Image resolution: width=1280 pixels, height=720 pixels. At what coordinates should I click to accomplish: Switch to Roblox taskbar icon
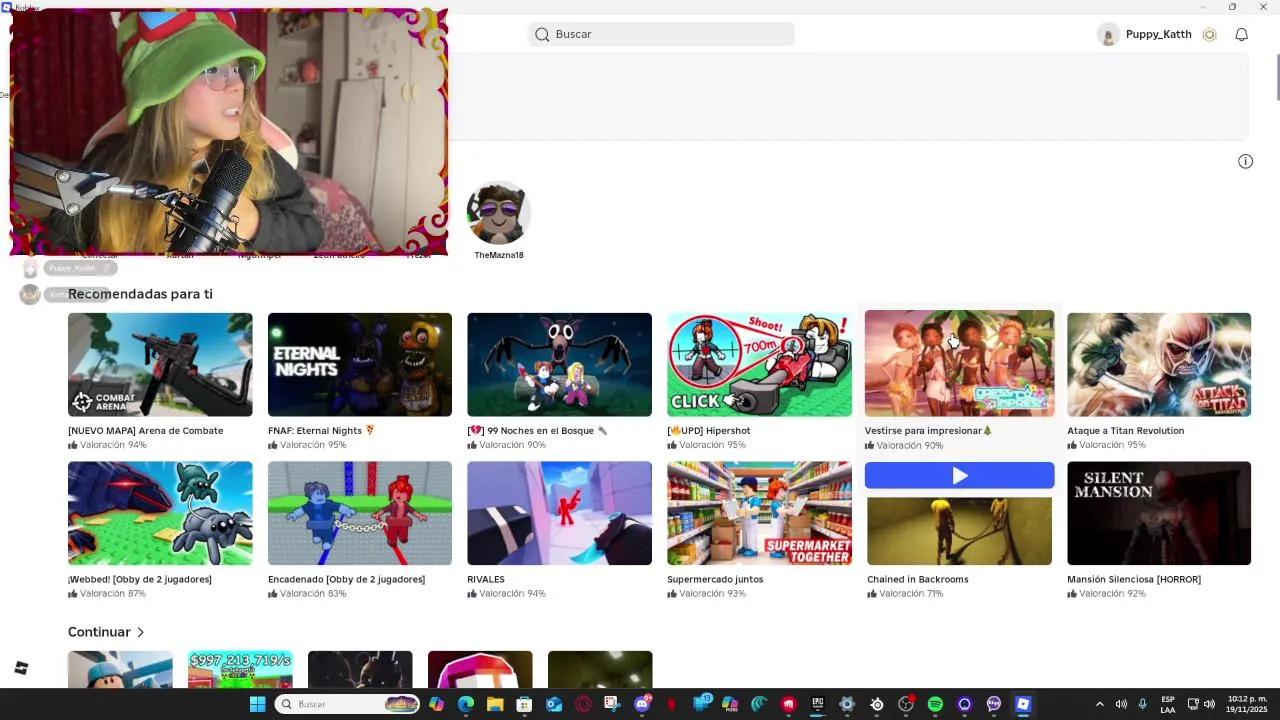[x=1023, y=704]
